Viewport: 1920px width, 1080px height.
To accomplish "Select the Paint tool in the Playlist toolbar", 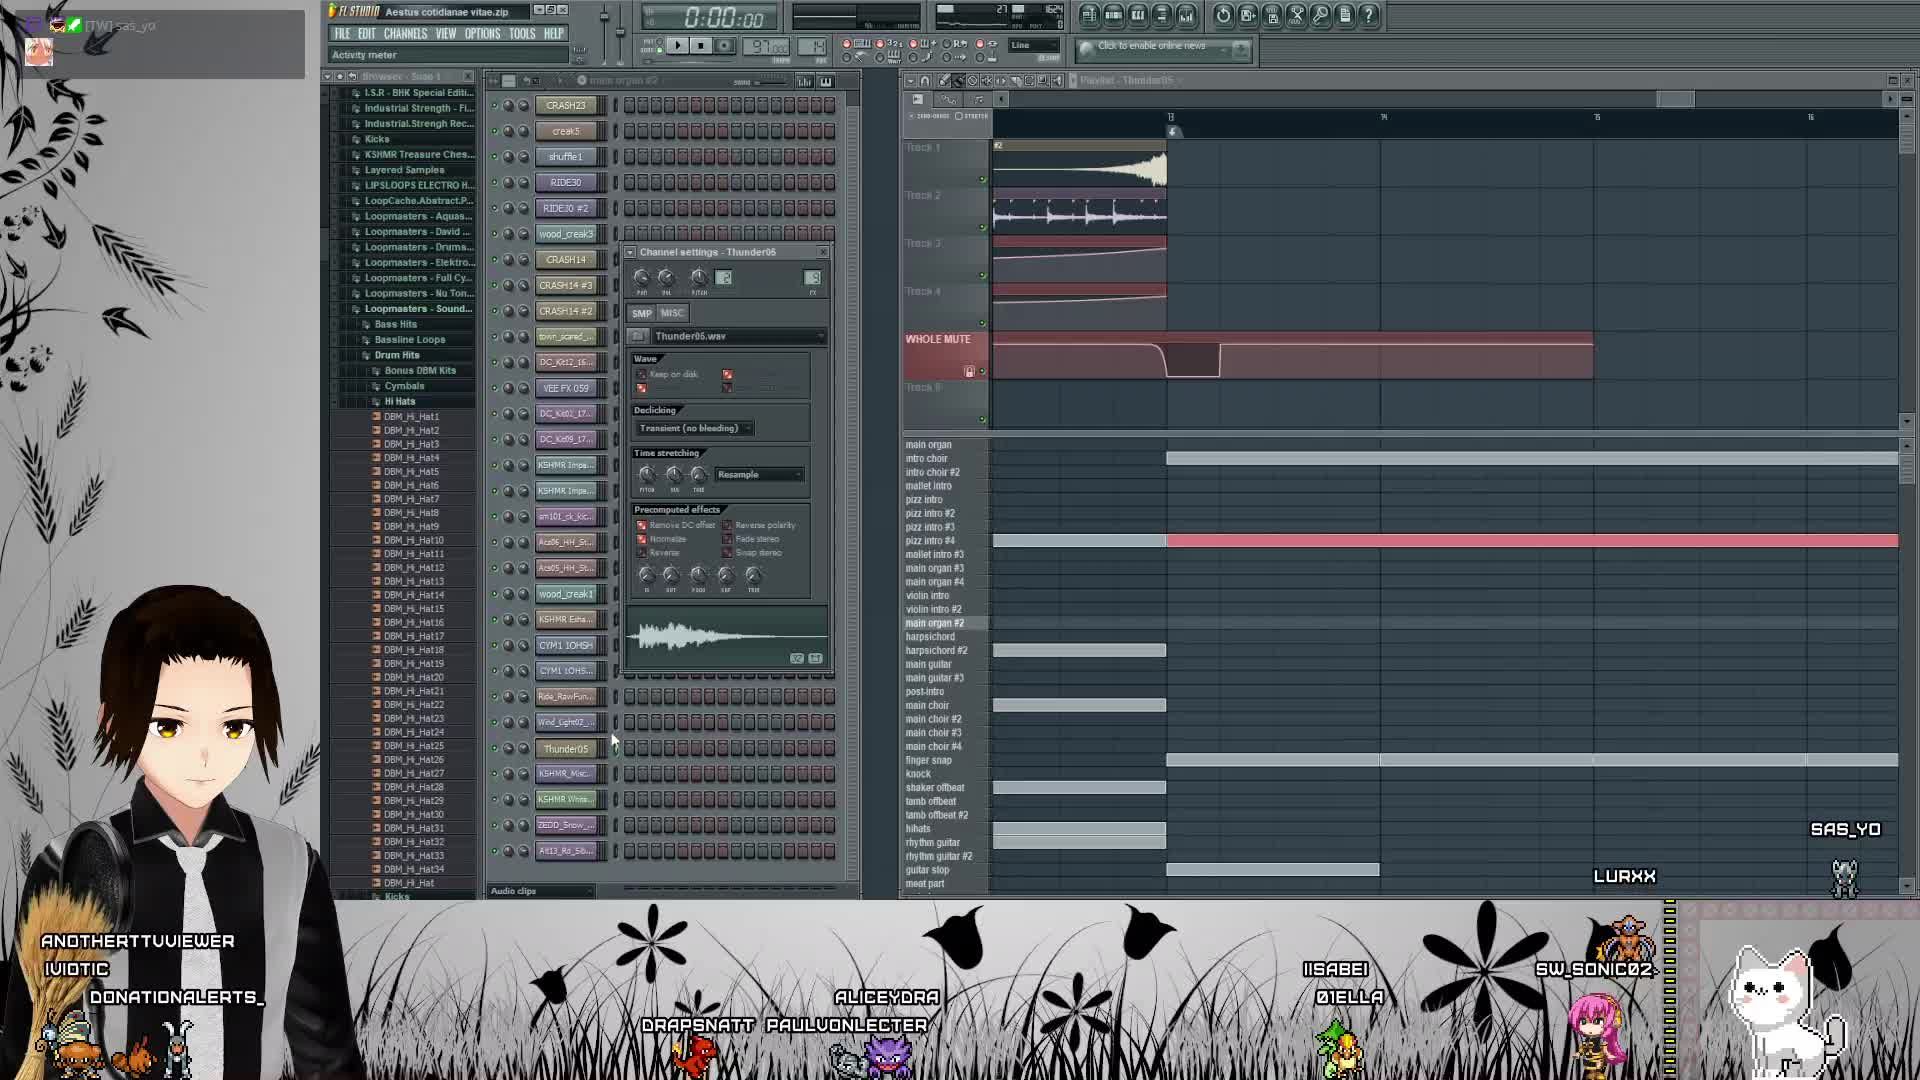I will 958,81.
